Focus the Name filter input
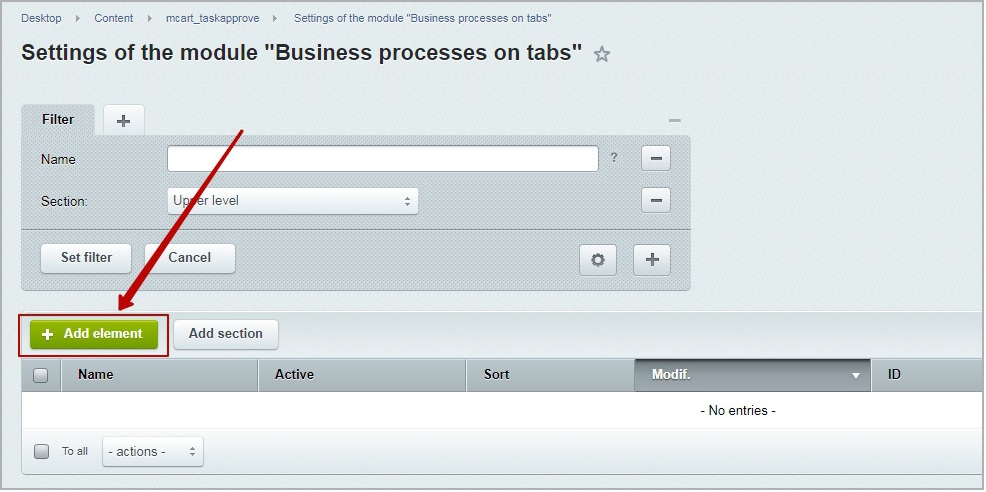 tap(383, 159)
